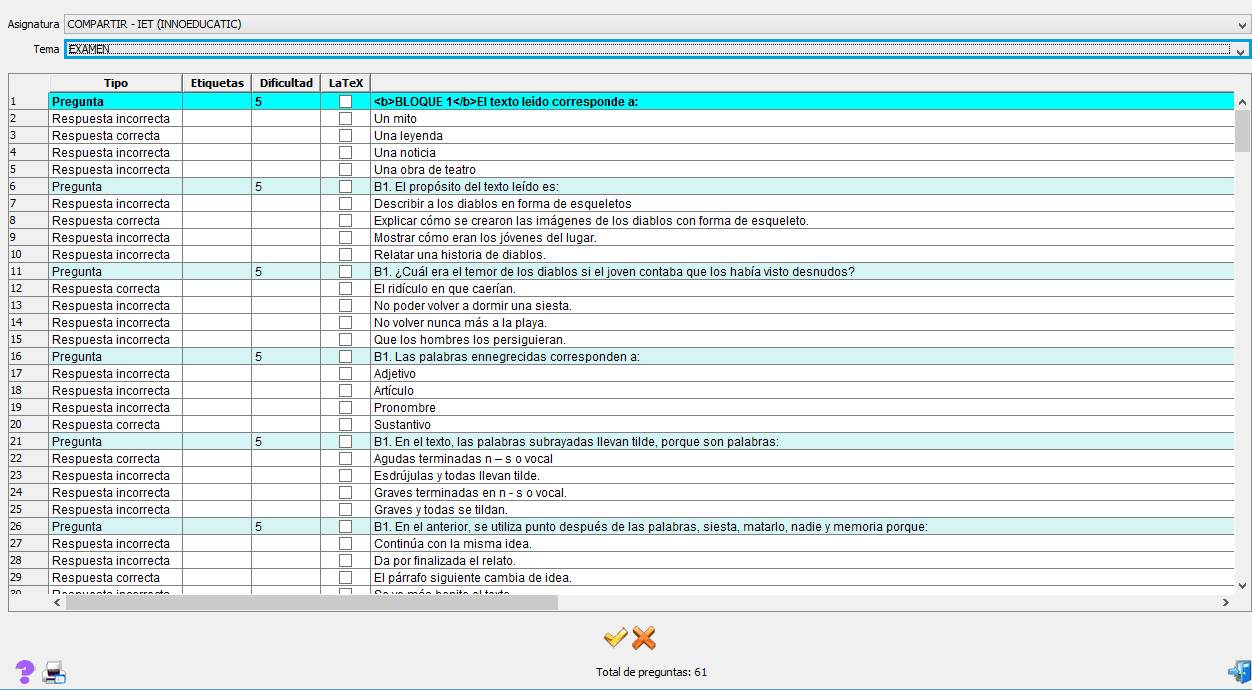
Task: Click the Etiquetas column header
Action: (217, 83)
